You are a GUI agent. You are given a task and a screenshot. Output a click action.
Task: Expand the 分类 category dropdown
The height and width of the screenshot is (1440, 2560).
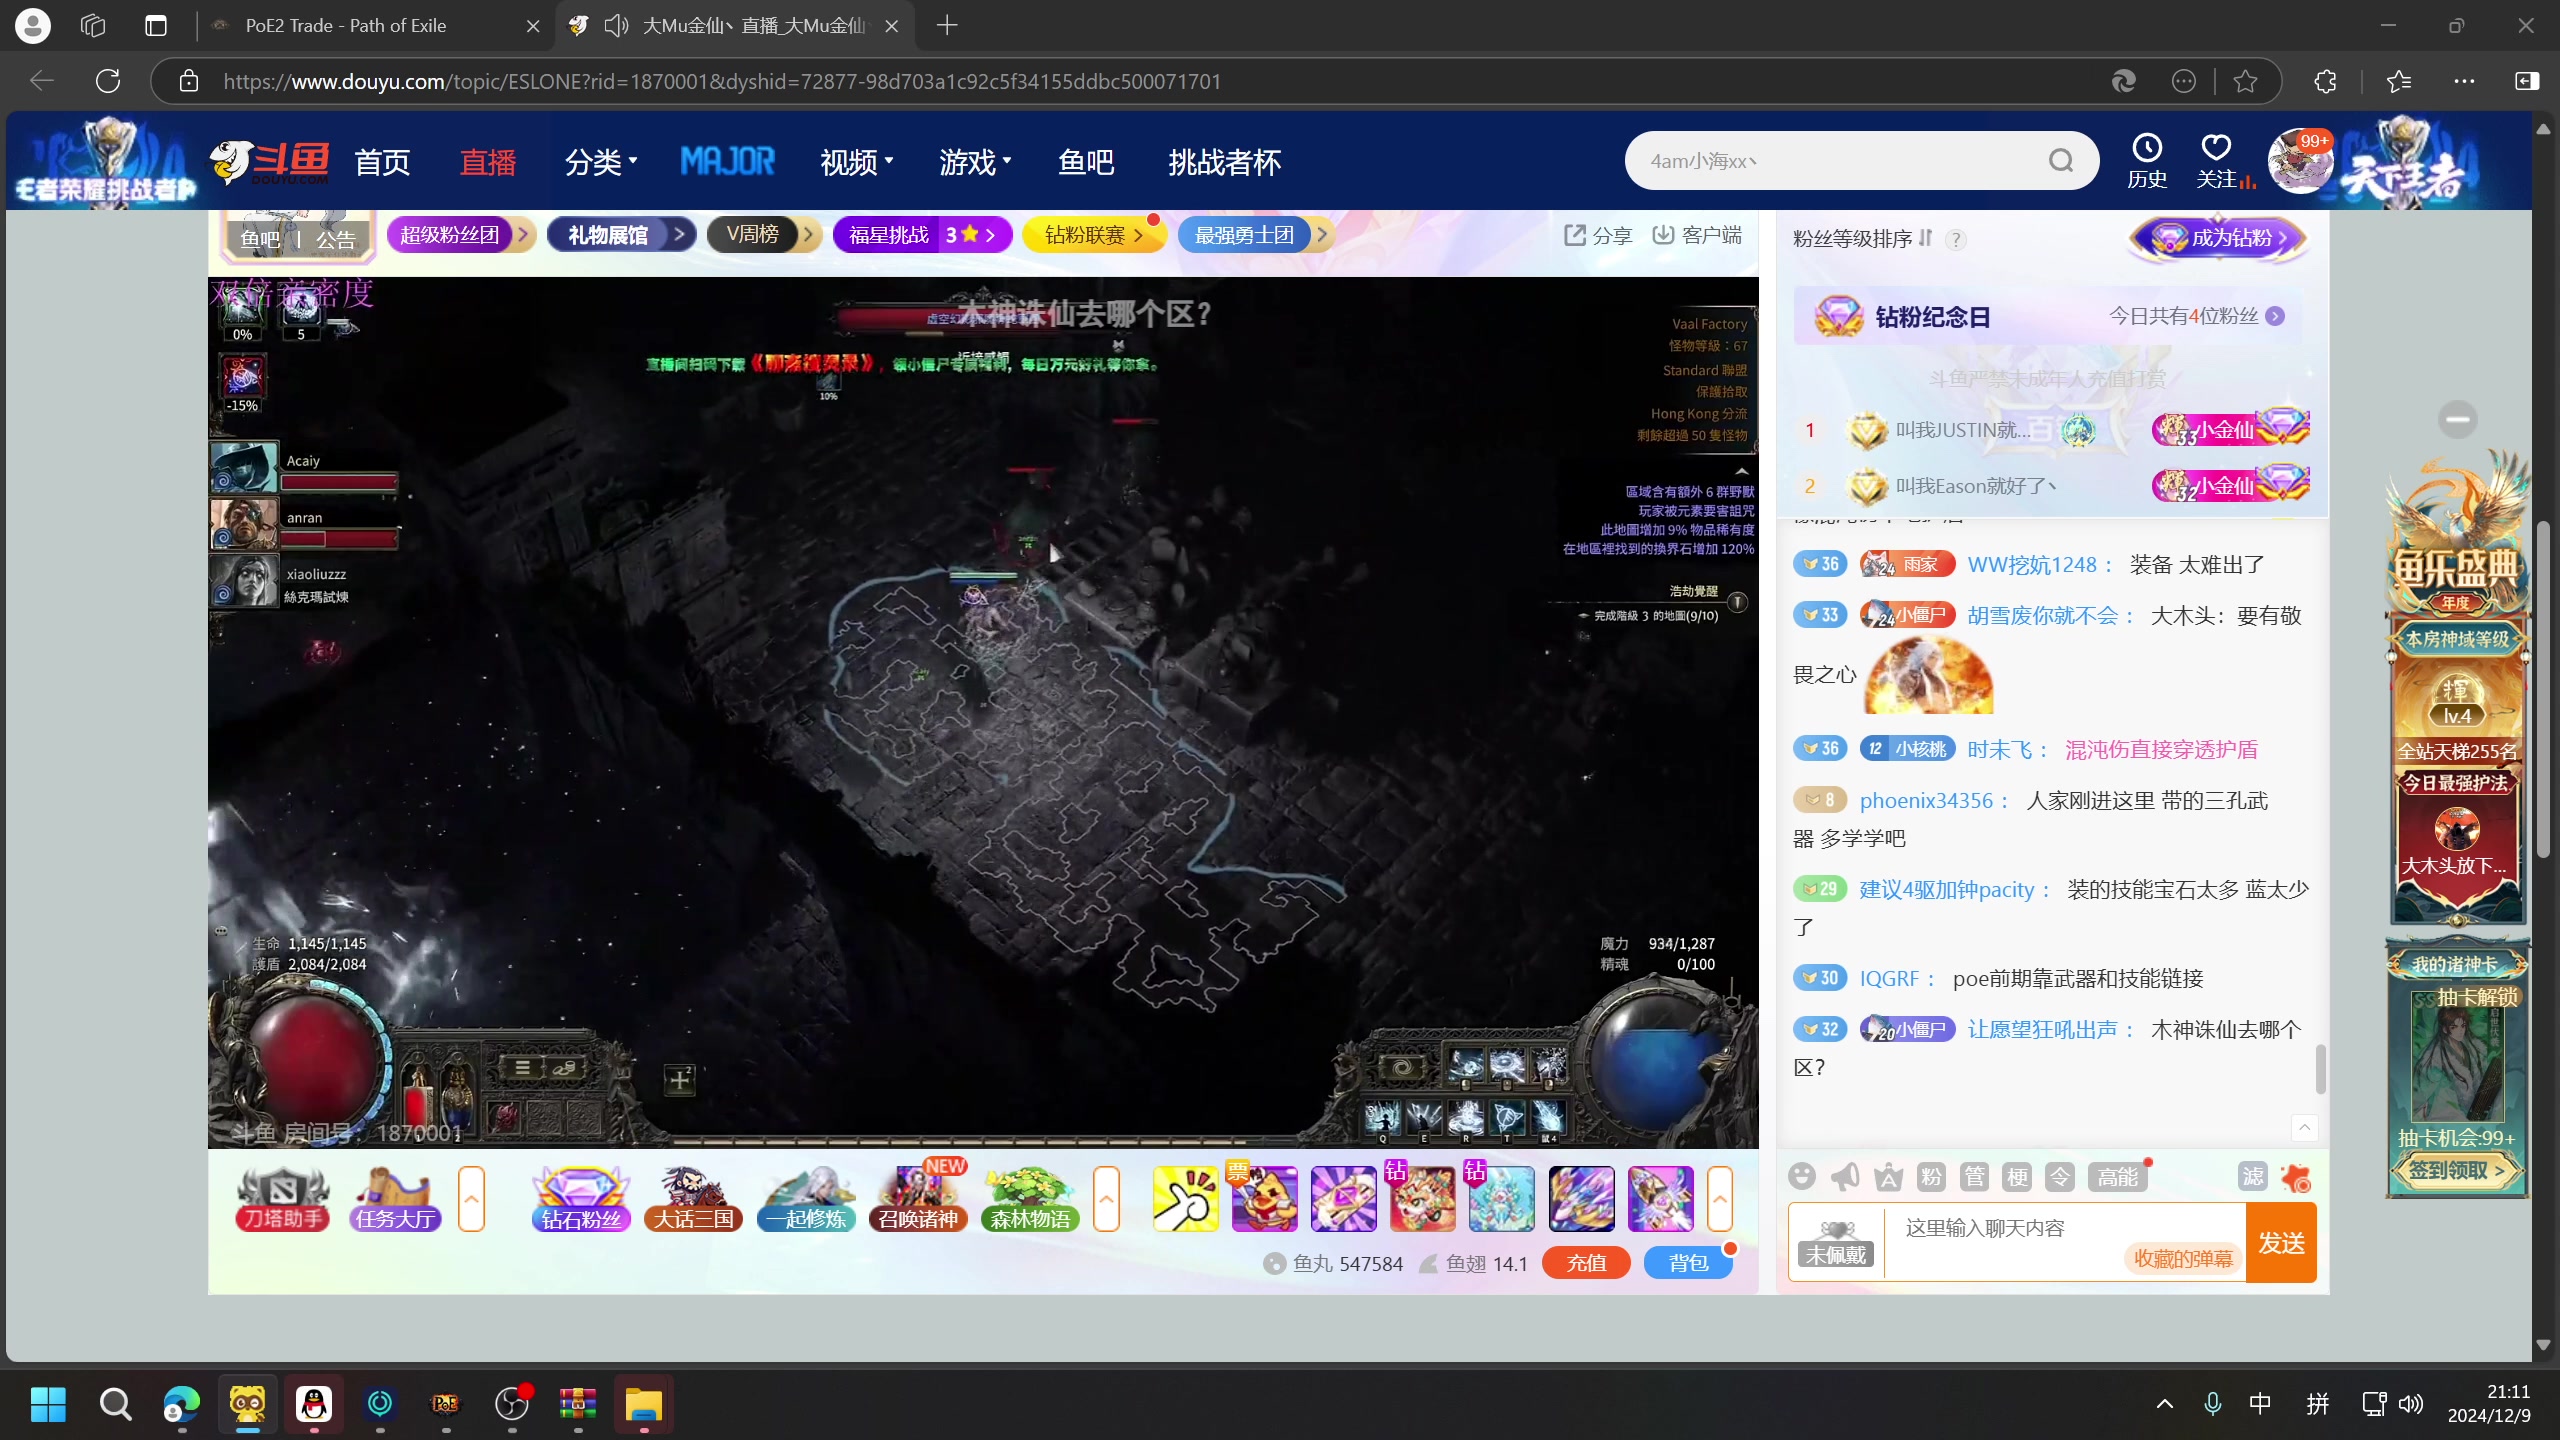[x=600, y=161]
